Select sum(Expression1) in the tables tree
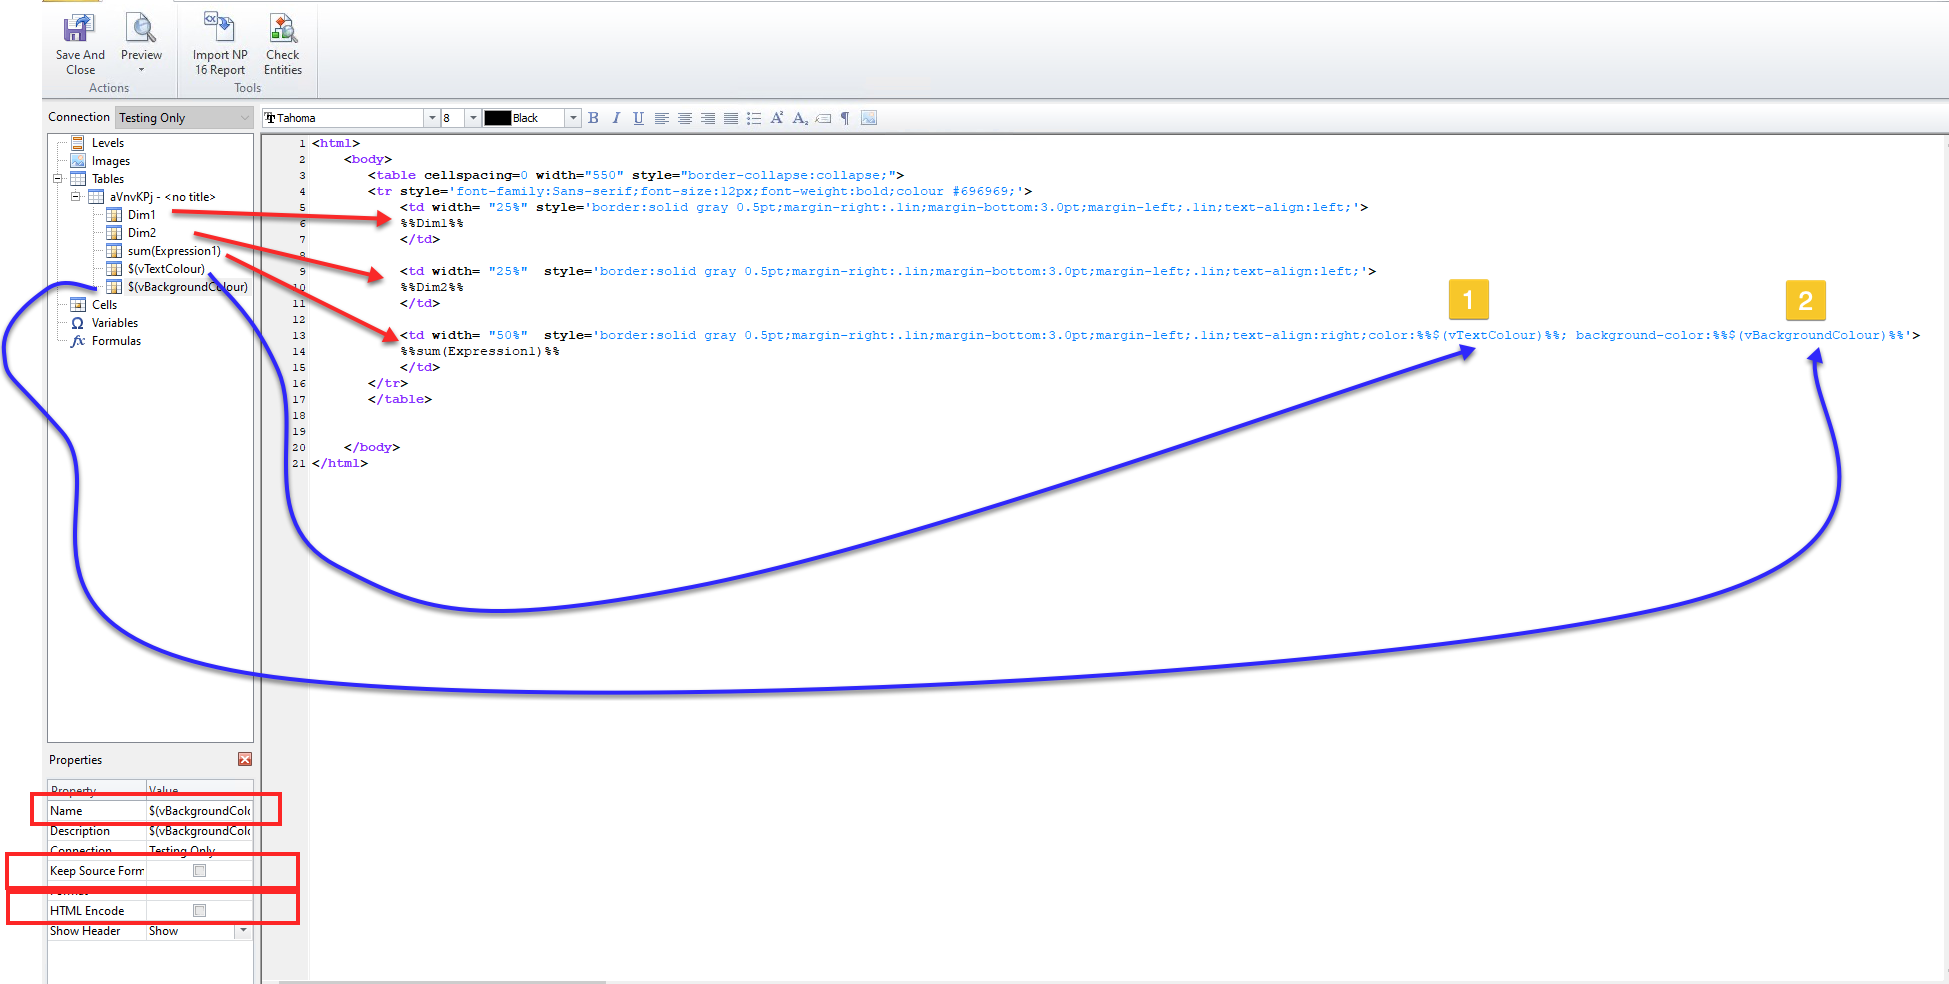Screen dimensions: 1949x984 173,251
